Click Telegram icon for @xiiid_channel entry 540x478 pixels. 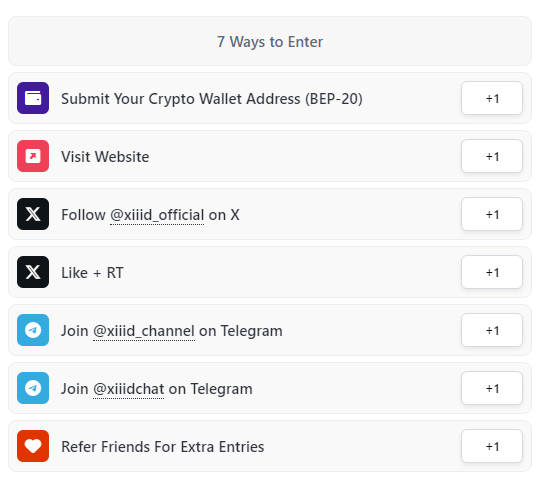coord(33,330)
